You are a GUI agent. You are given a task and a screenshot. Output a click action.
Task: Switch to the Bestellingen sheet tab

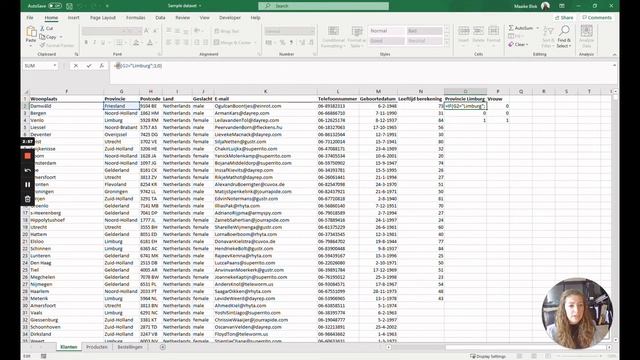click(130, 347)
